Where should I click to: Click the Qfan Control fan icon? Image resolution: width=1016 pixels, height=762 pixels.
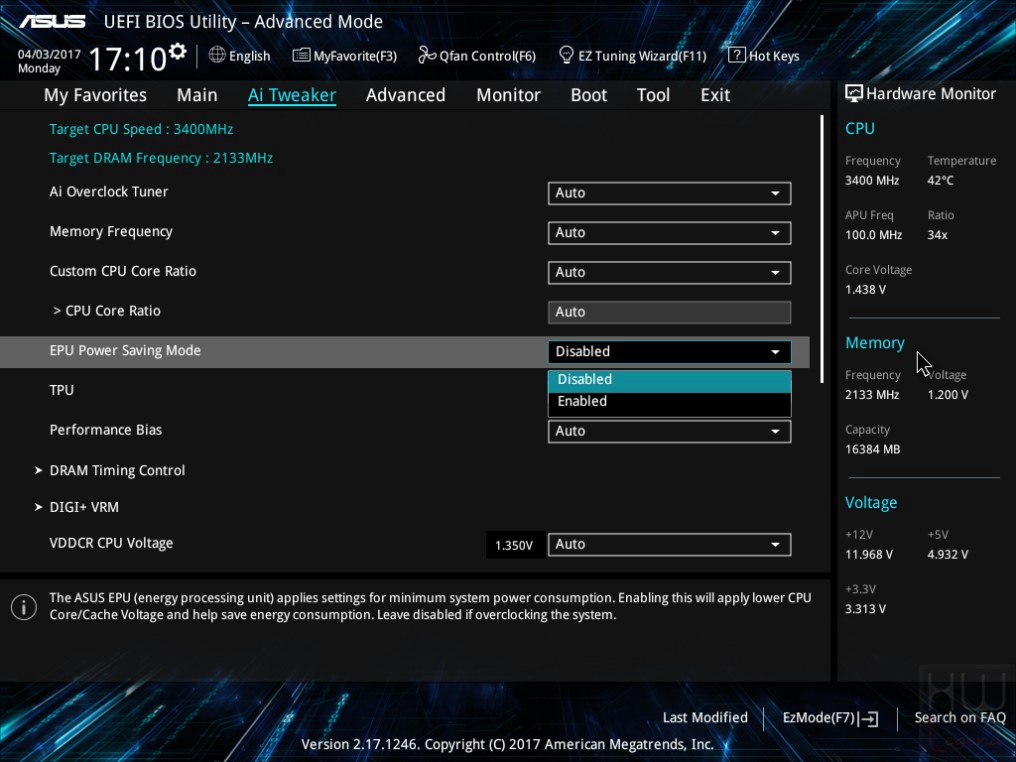[427, 55]
